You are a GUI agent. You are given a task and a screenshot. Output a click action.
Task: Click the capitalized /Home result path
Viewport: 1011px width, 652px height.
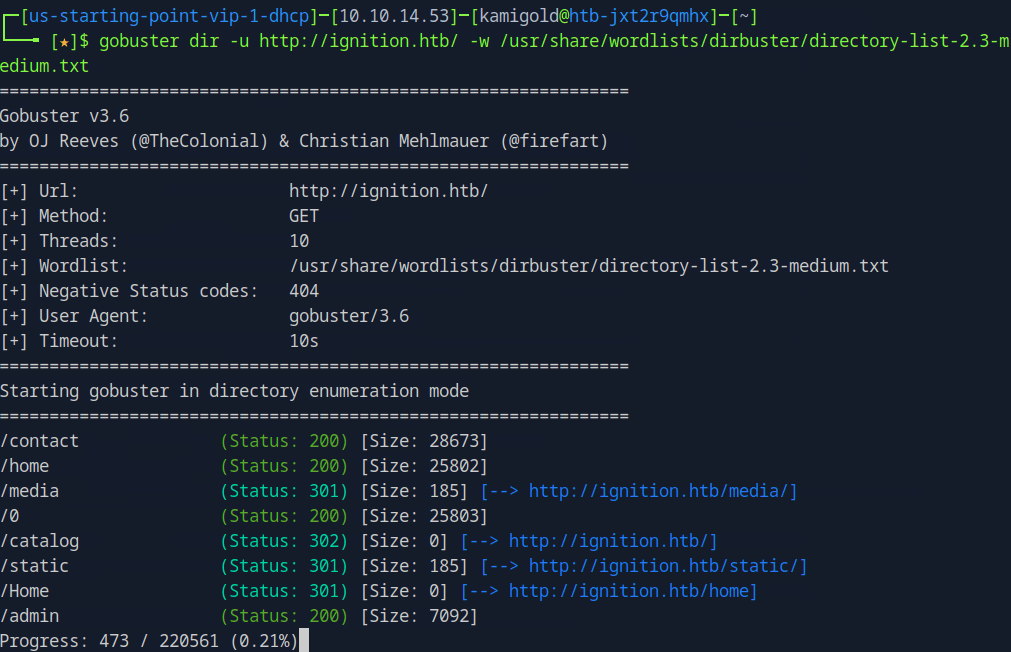click(24, 591)
